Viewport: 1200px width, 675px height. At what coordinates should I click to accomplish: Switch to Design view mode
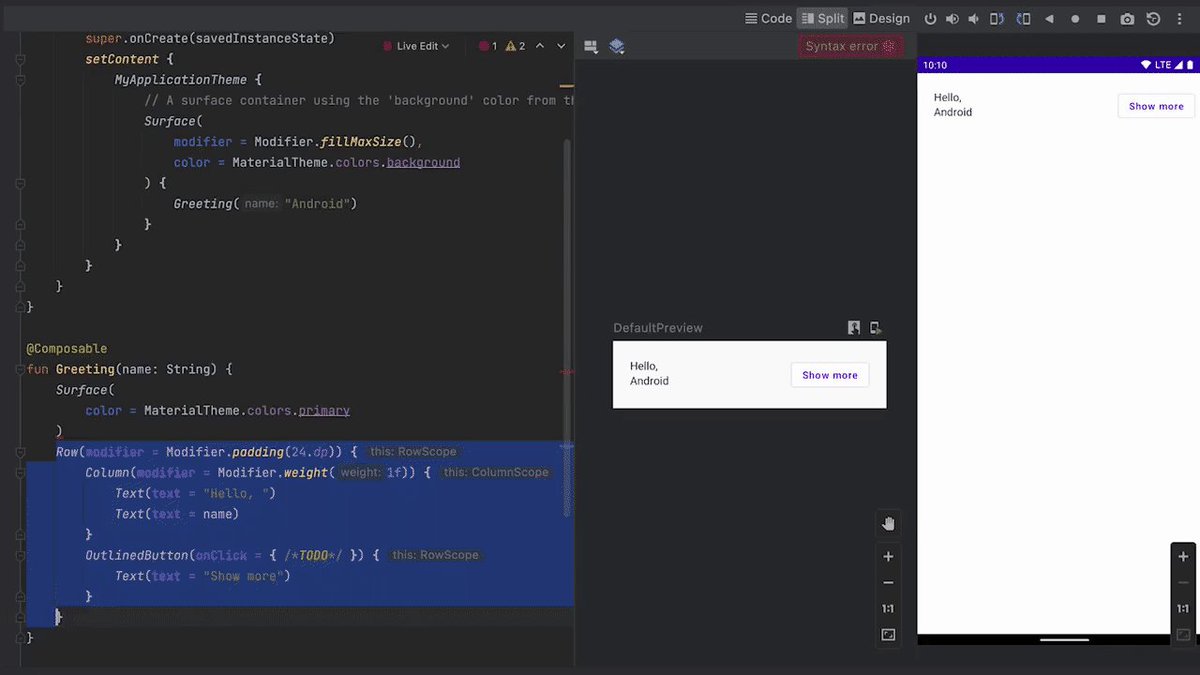881,18
